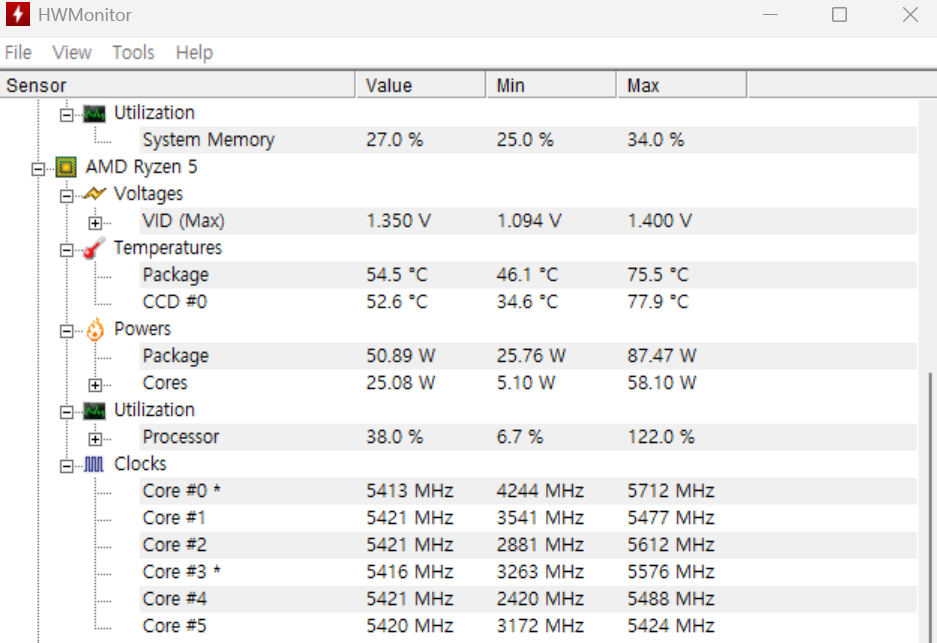The height and width of the screenshot is (643, 937).
Task: Select the Core #4 clock row
Action: point(528,599)
